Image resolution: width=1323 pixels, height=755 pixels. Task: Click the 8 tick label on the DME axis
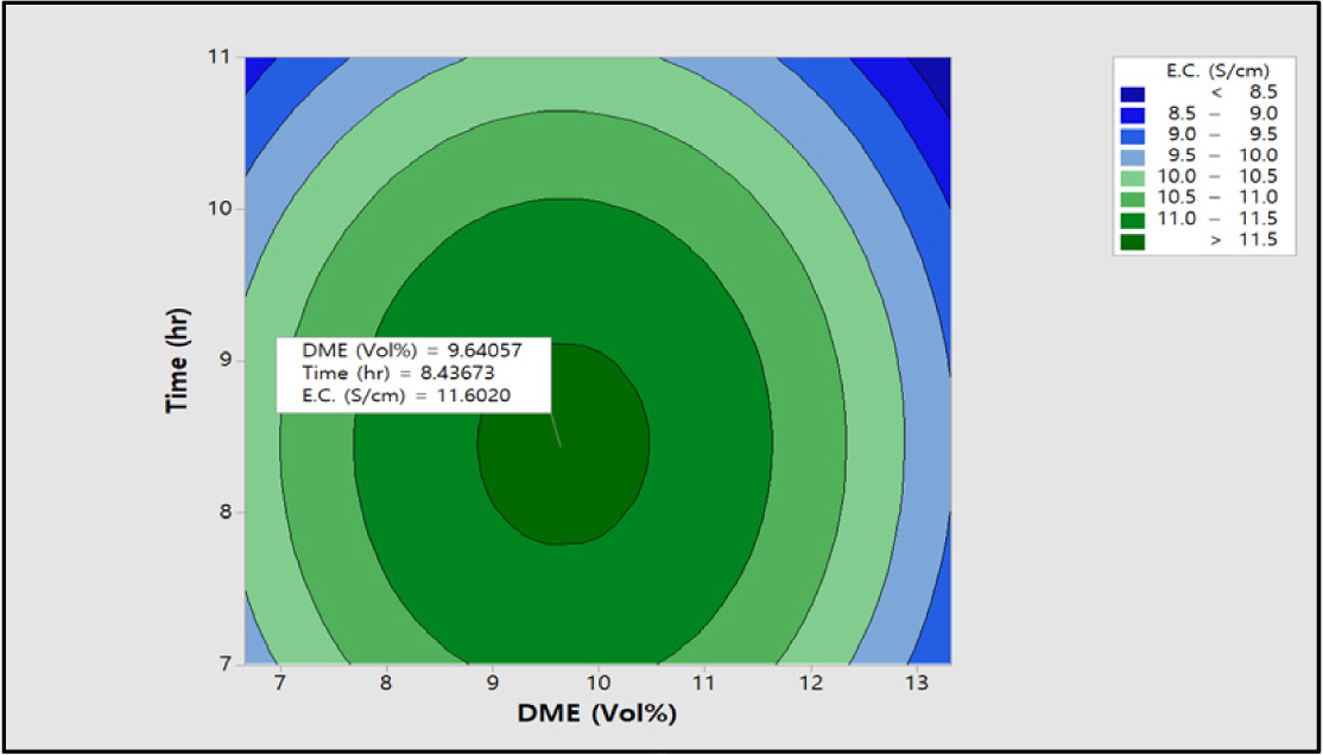(386, 682)
